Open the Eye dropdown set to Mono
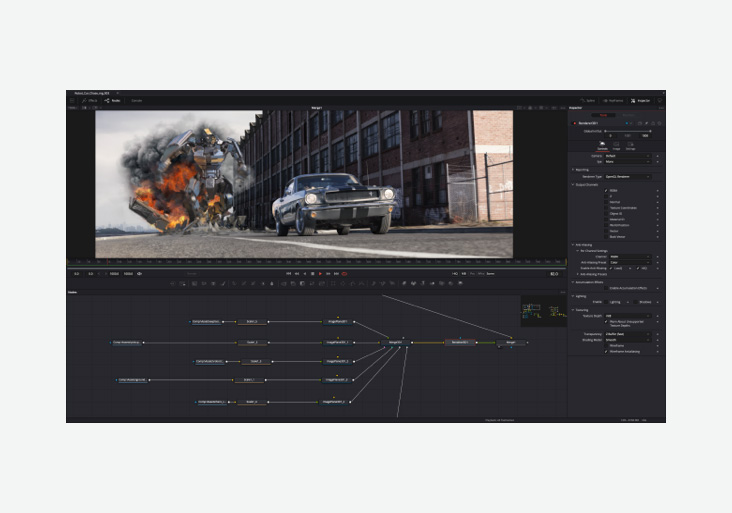This screenshot has height=513, width=732. point(628,162)
